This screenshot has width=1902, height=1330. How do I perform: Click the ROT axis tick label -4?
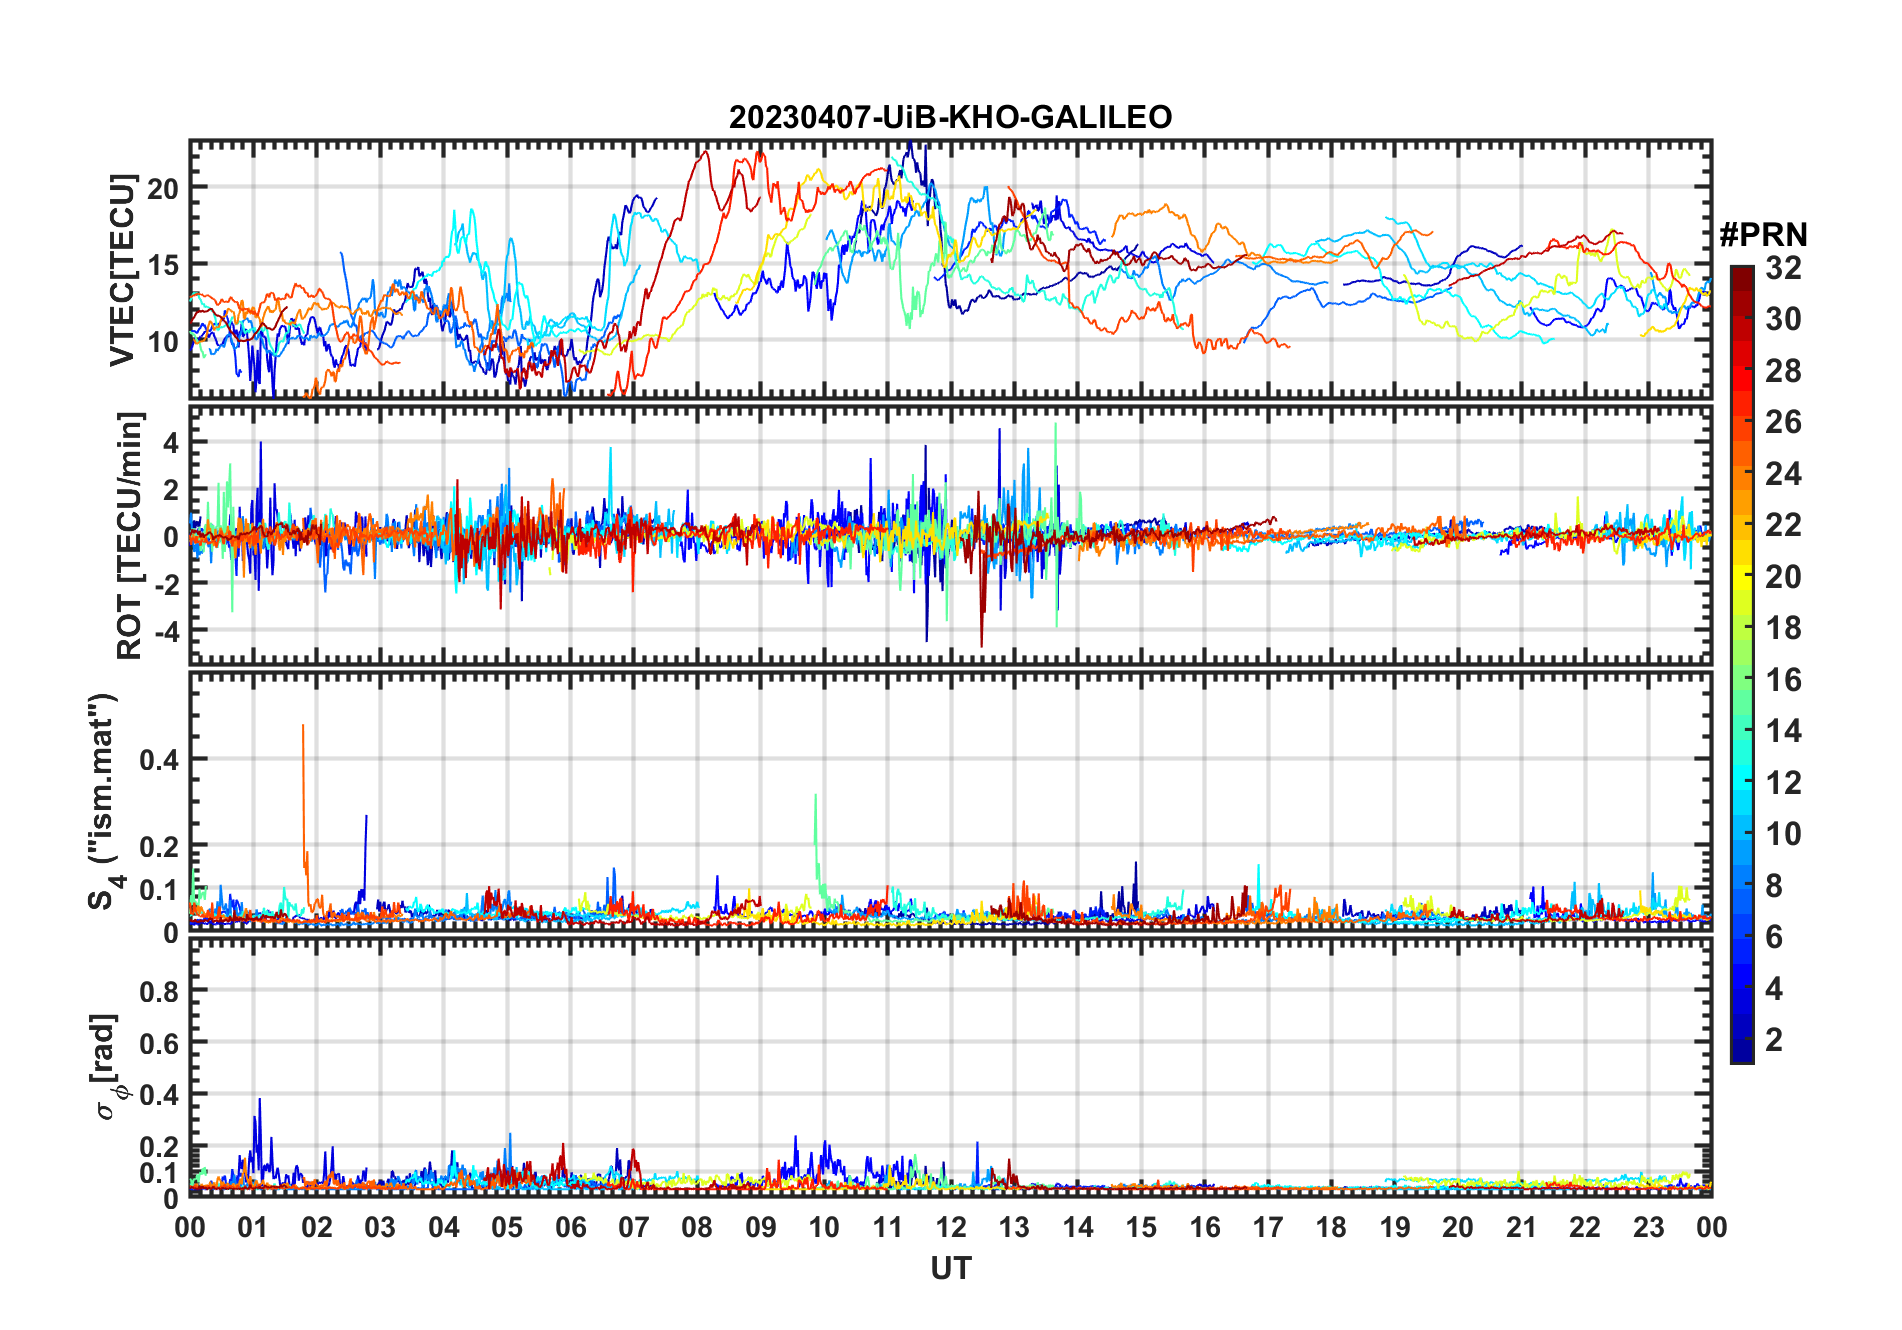coord(166,632)
